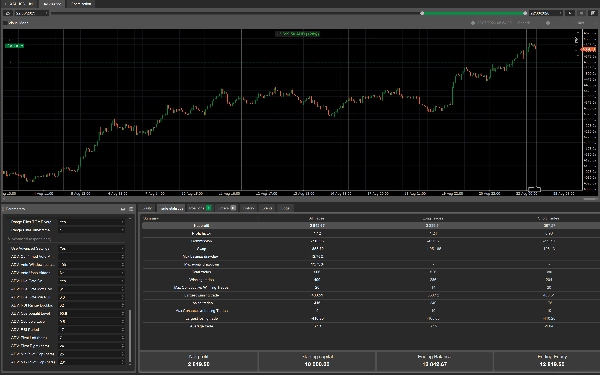Viewport: 600px width, 375px height.
Task: Click the flag icon at the top-right corner
Action: point(593,13)
